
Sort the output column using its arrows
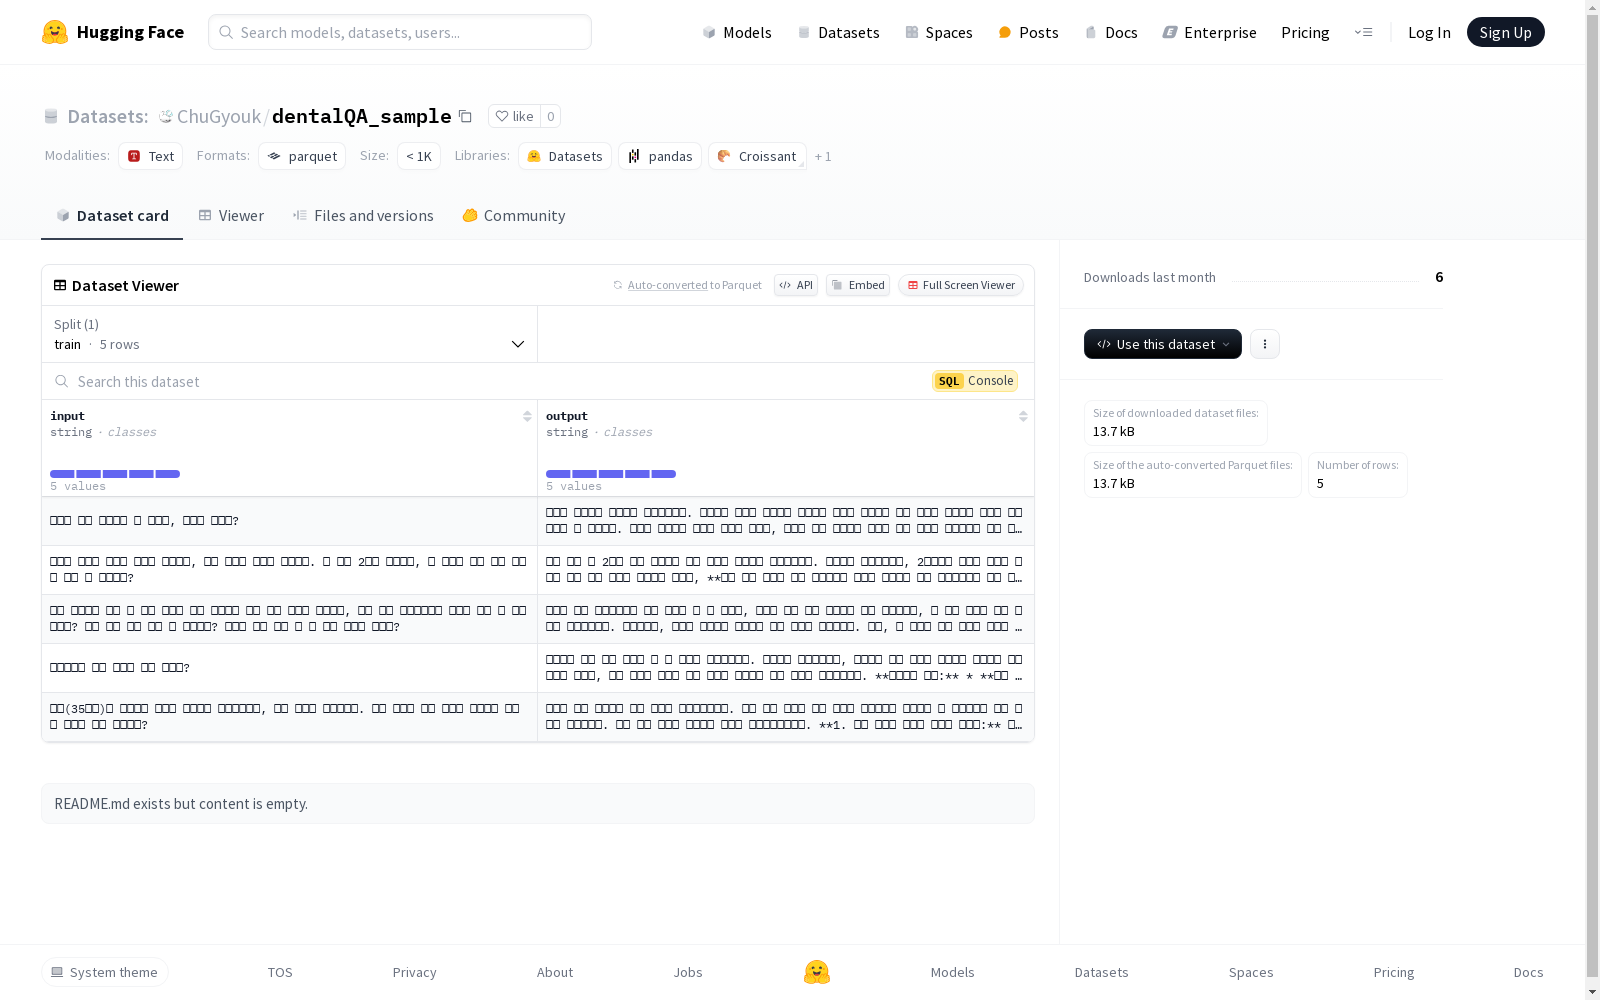pyautogui.click(x=1023, y=416)
